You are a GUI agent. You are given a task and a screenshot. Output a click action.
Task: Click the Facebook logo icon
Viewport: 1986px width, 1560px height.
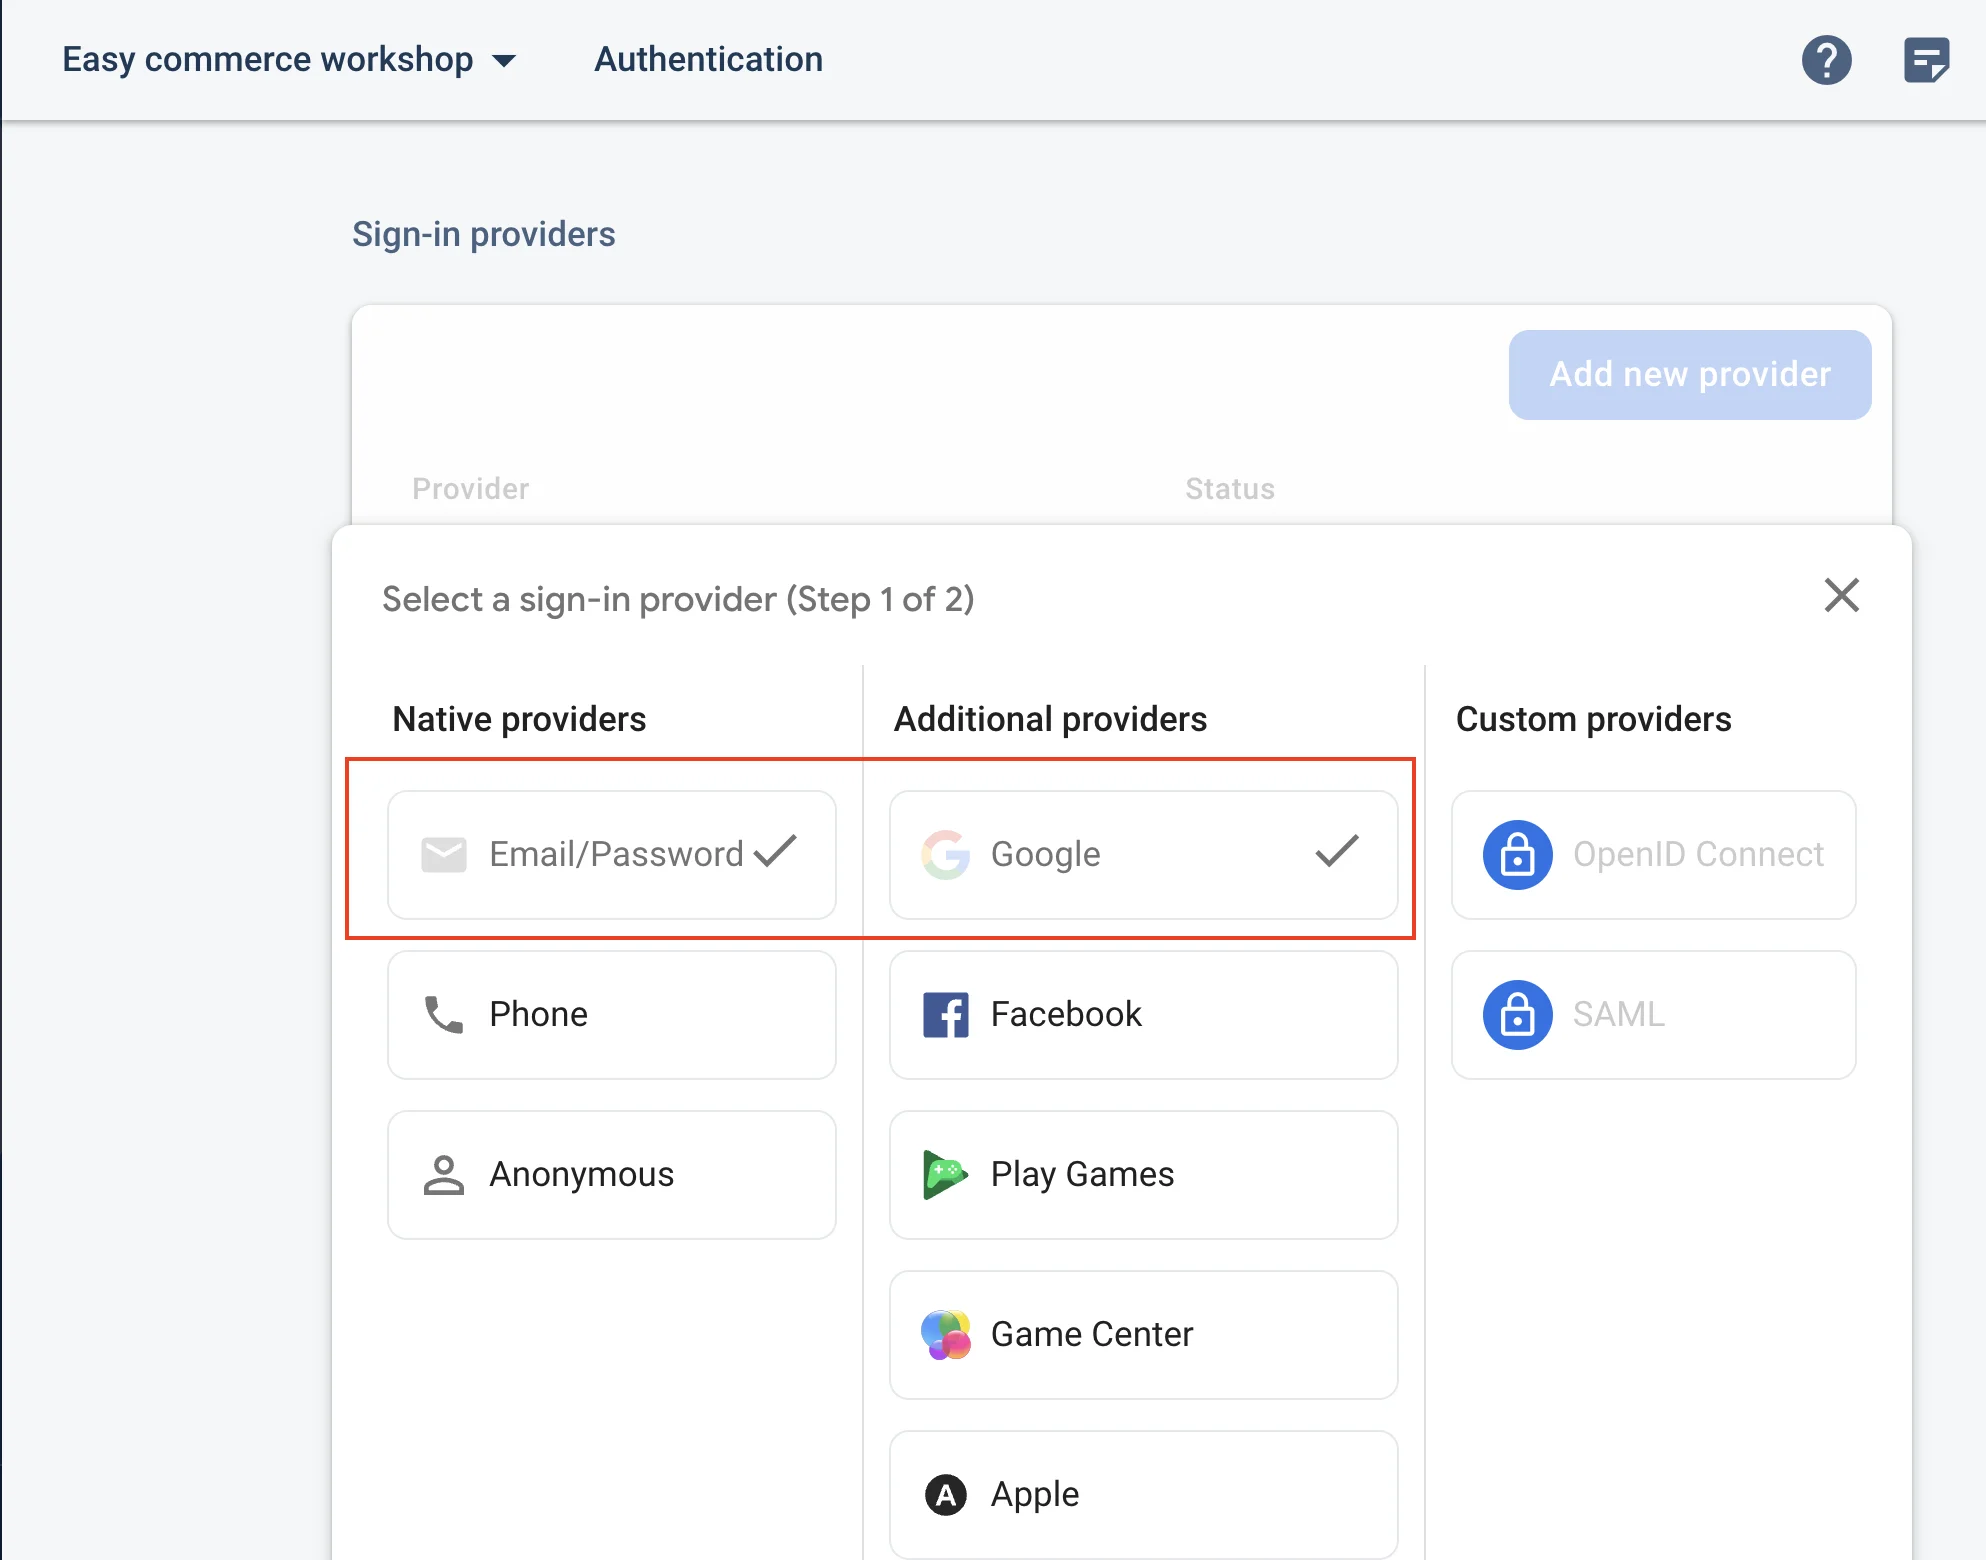click(945, 1015)
